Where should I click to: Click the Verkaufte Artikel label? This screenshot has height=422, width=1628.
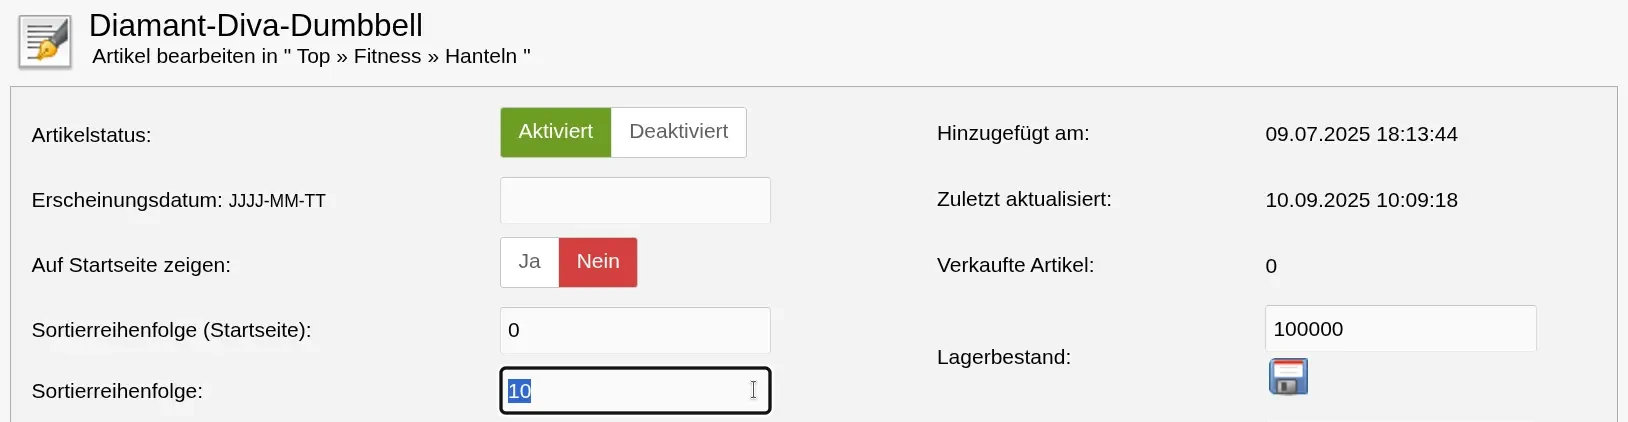(1015, 265)
